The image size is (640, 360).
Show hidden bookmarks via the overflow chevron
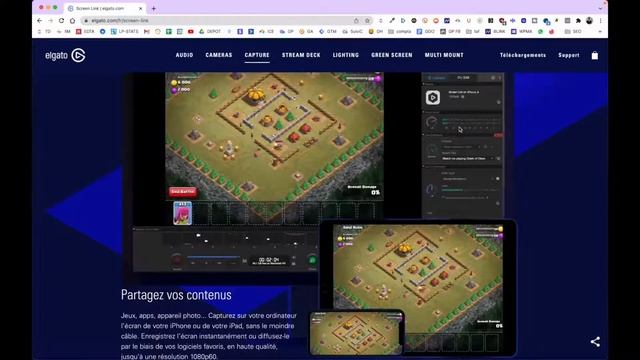600,31
